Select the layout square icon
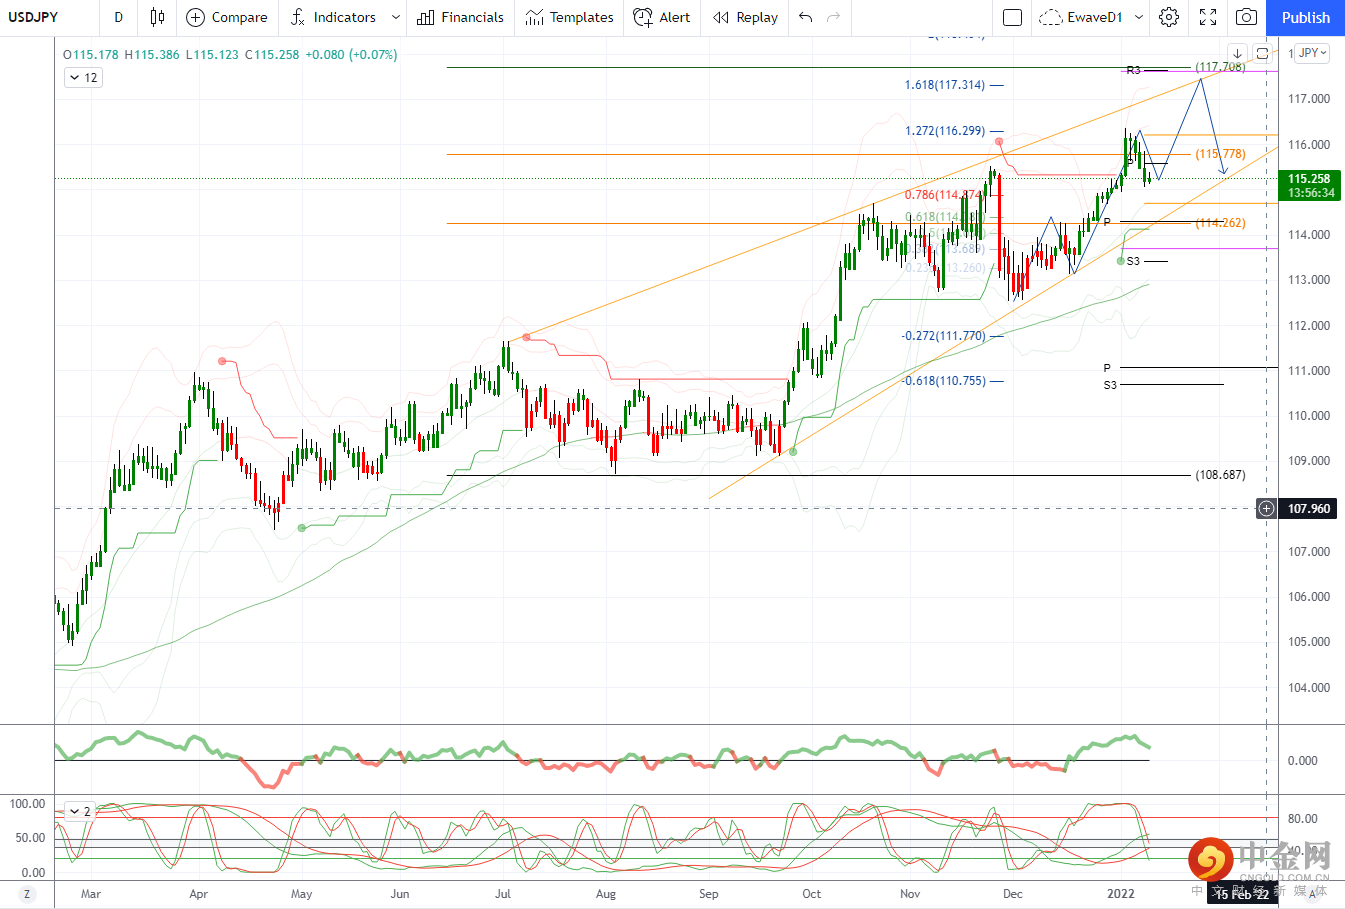The image size is (1345, 909). pos(1012,17)
